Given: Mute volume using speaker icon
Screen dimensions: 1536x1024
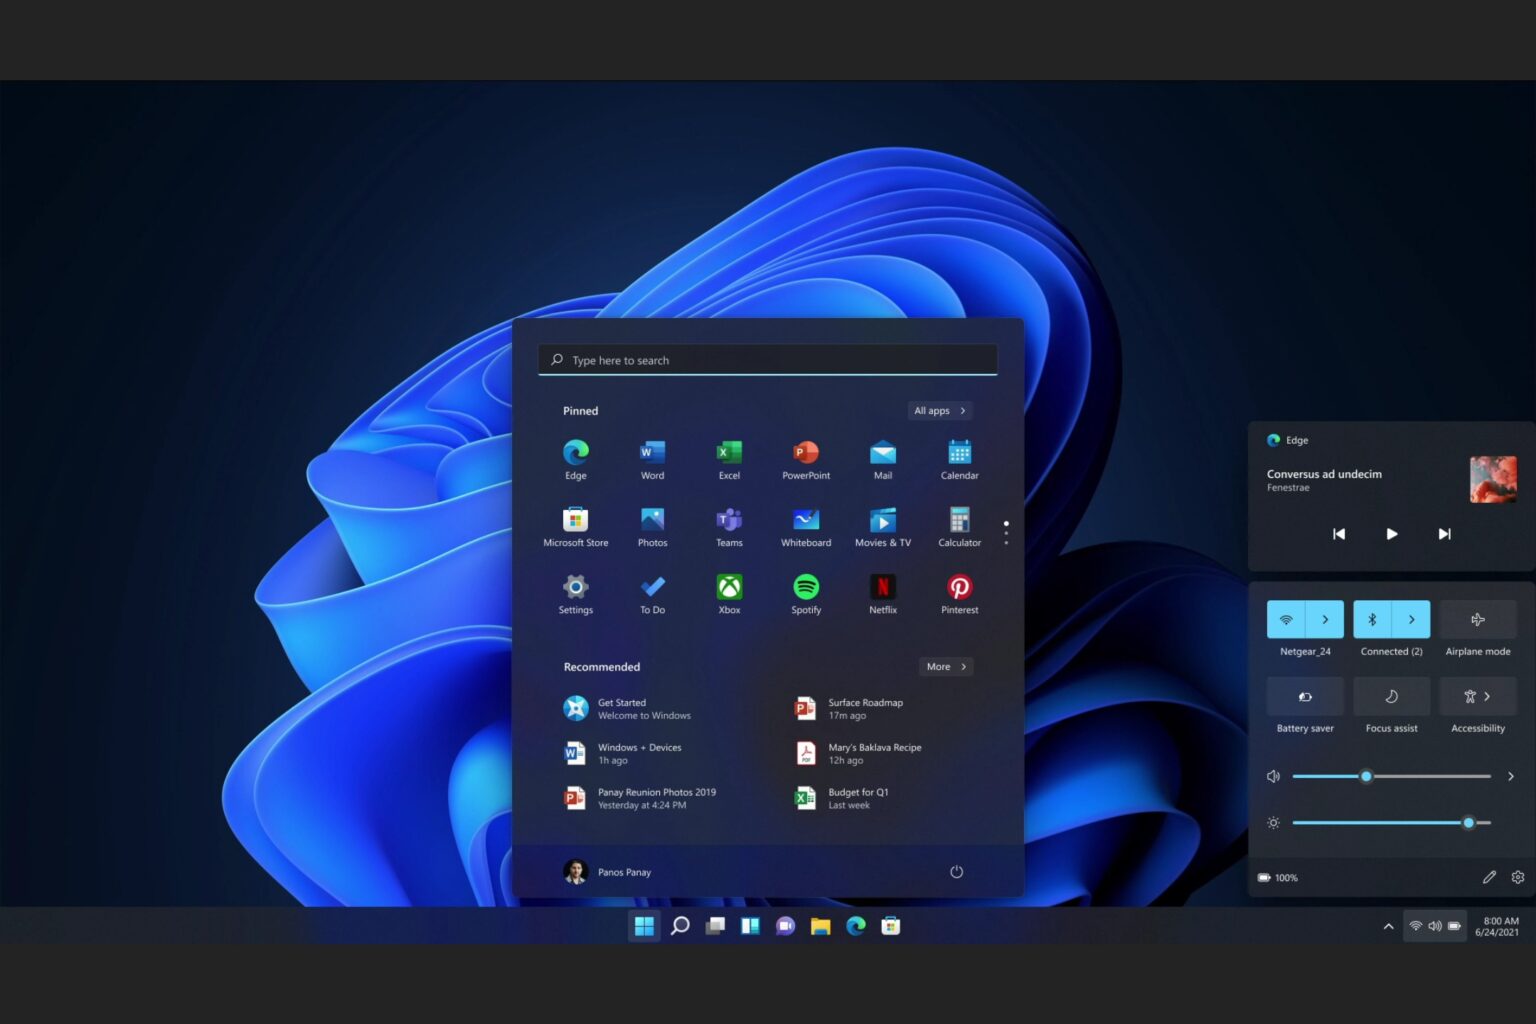Looking at the screenshot, I should pyautogui.click(x=1273, y=776).
